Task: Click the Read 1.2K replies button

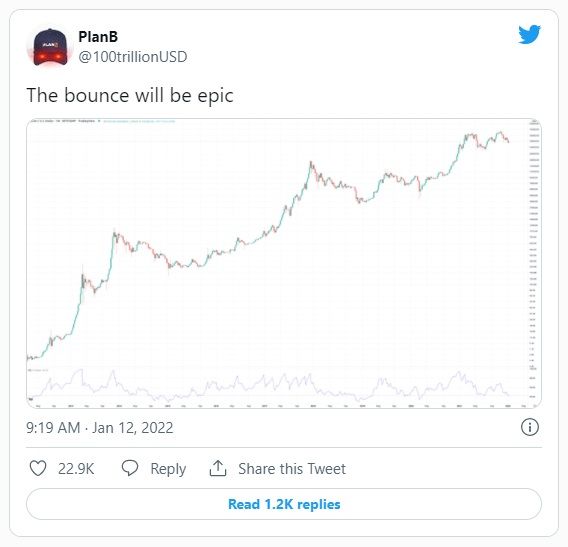Action: (x=284, y=504)
